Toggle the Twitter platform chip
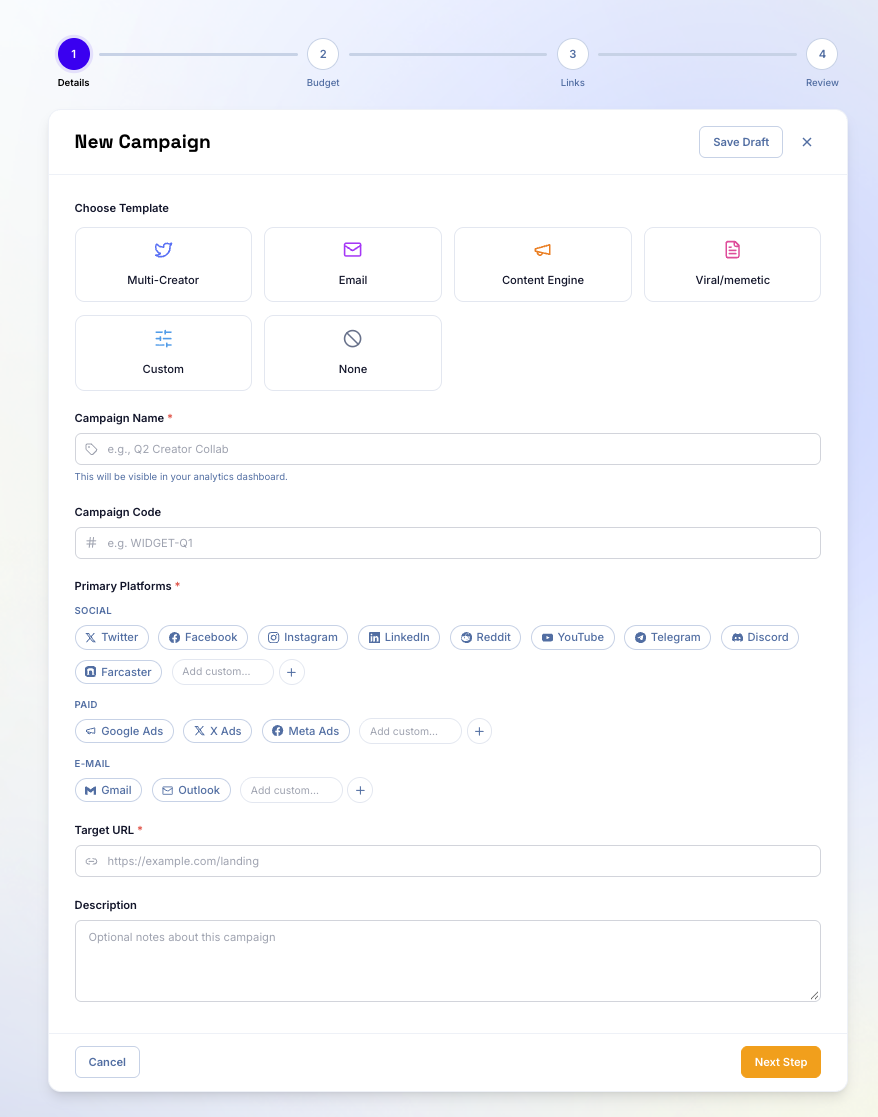Image resolution: width=878 pixels, height=1117 pixels. (112, 637)
